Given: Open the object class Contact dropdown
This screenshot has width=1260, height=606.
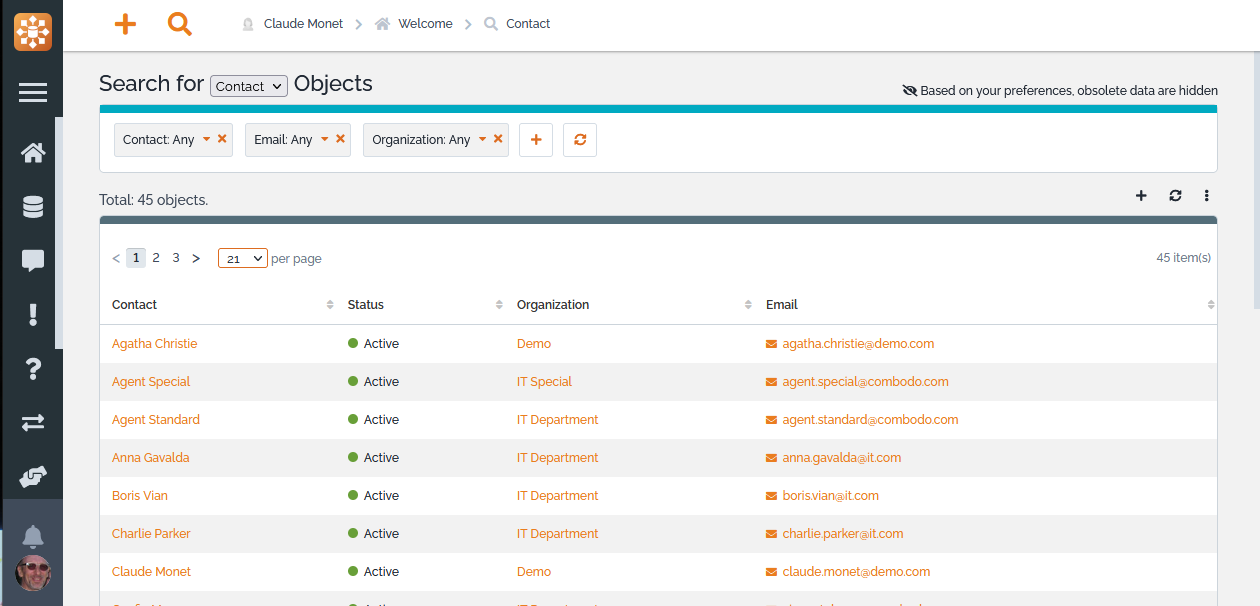Looking at the screenshot, I should 249,86.
